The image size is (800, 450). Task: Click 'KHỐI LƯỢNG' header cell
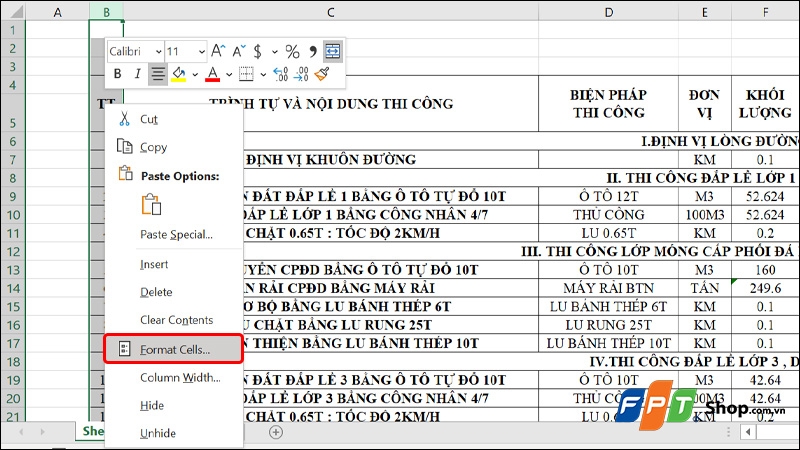pos(765,104)
